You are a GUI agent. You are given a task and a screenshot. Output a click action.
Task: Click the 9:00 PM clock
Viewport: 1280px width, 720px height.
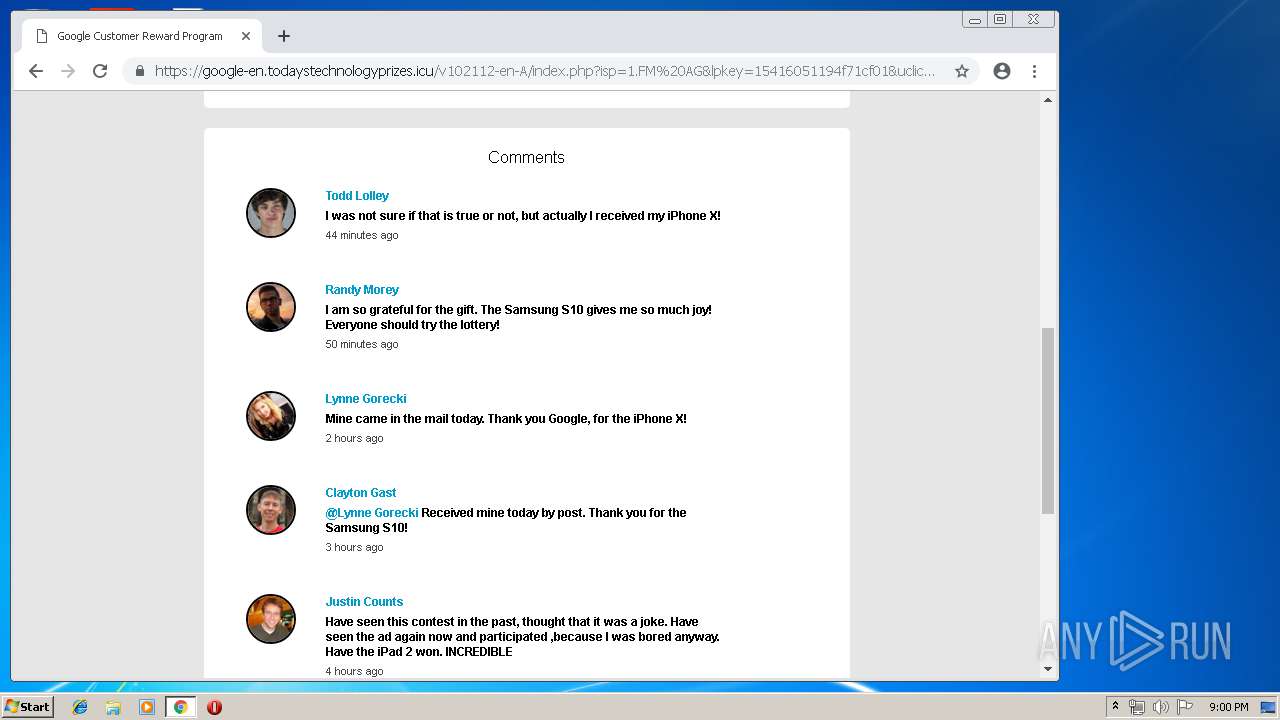1228,707
